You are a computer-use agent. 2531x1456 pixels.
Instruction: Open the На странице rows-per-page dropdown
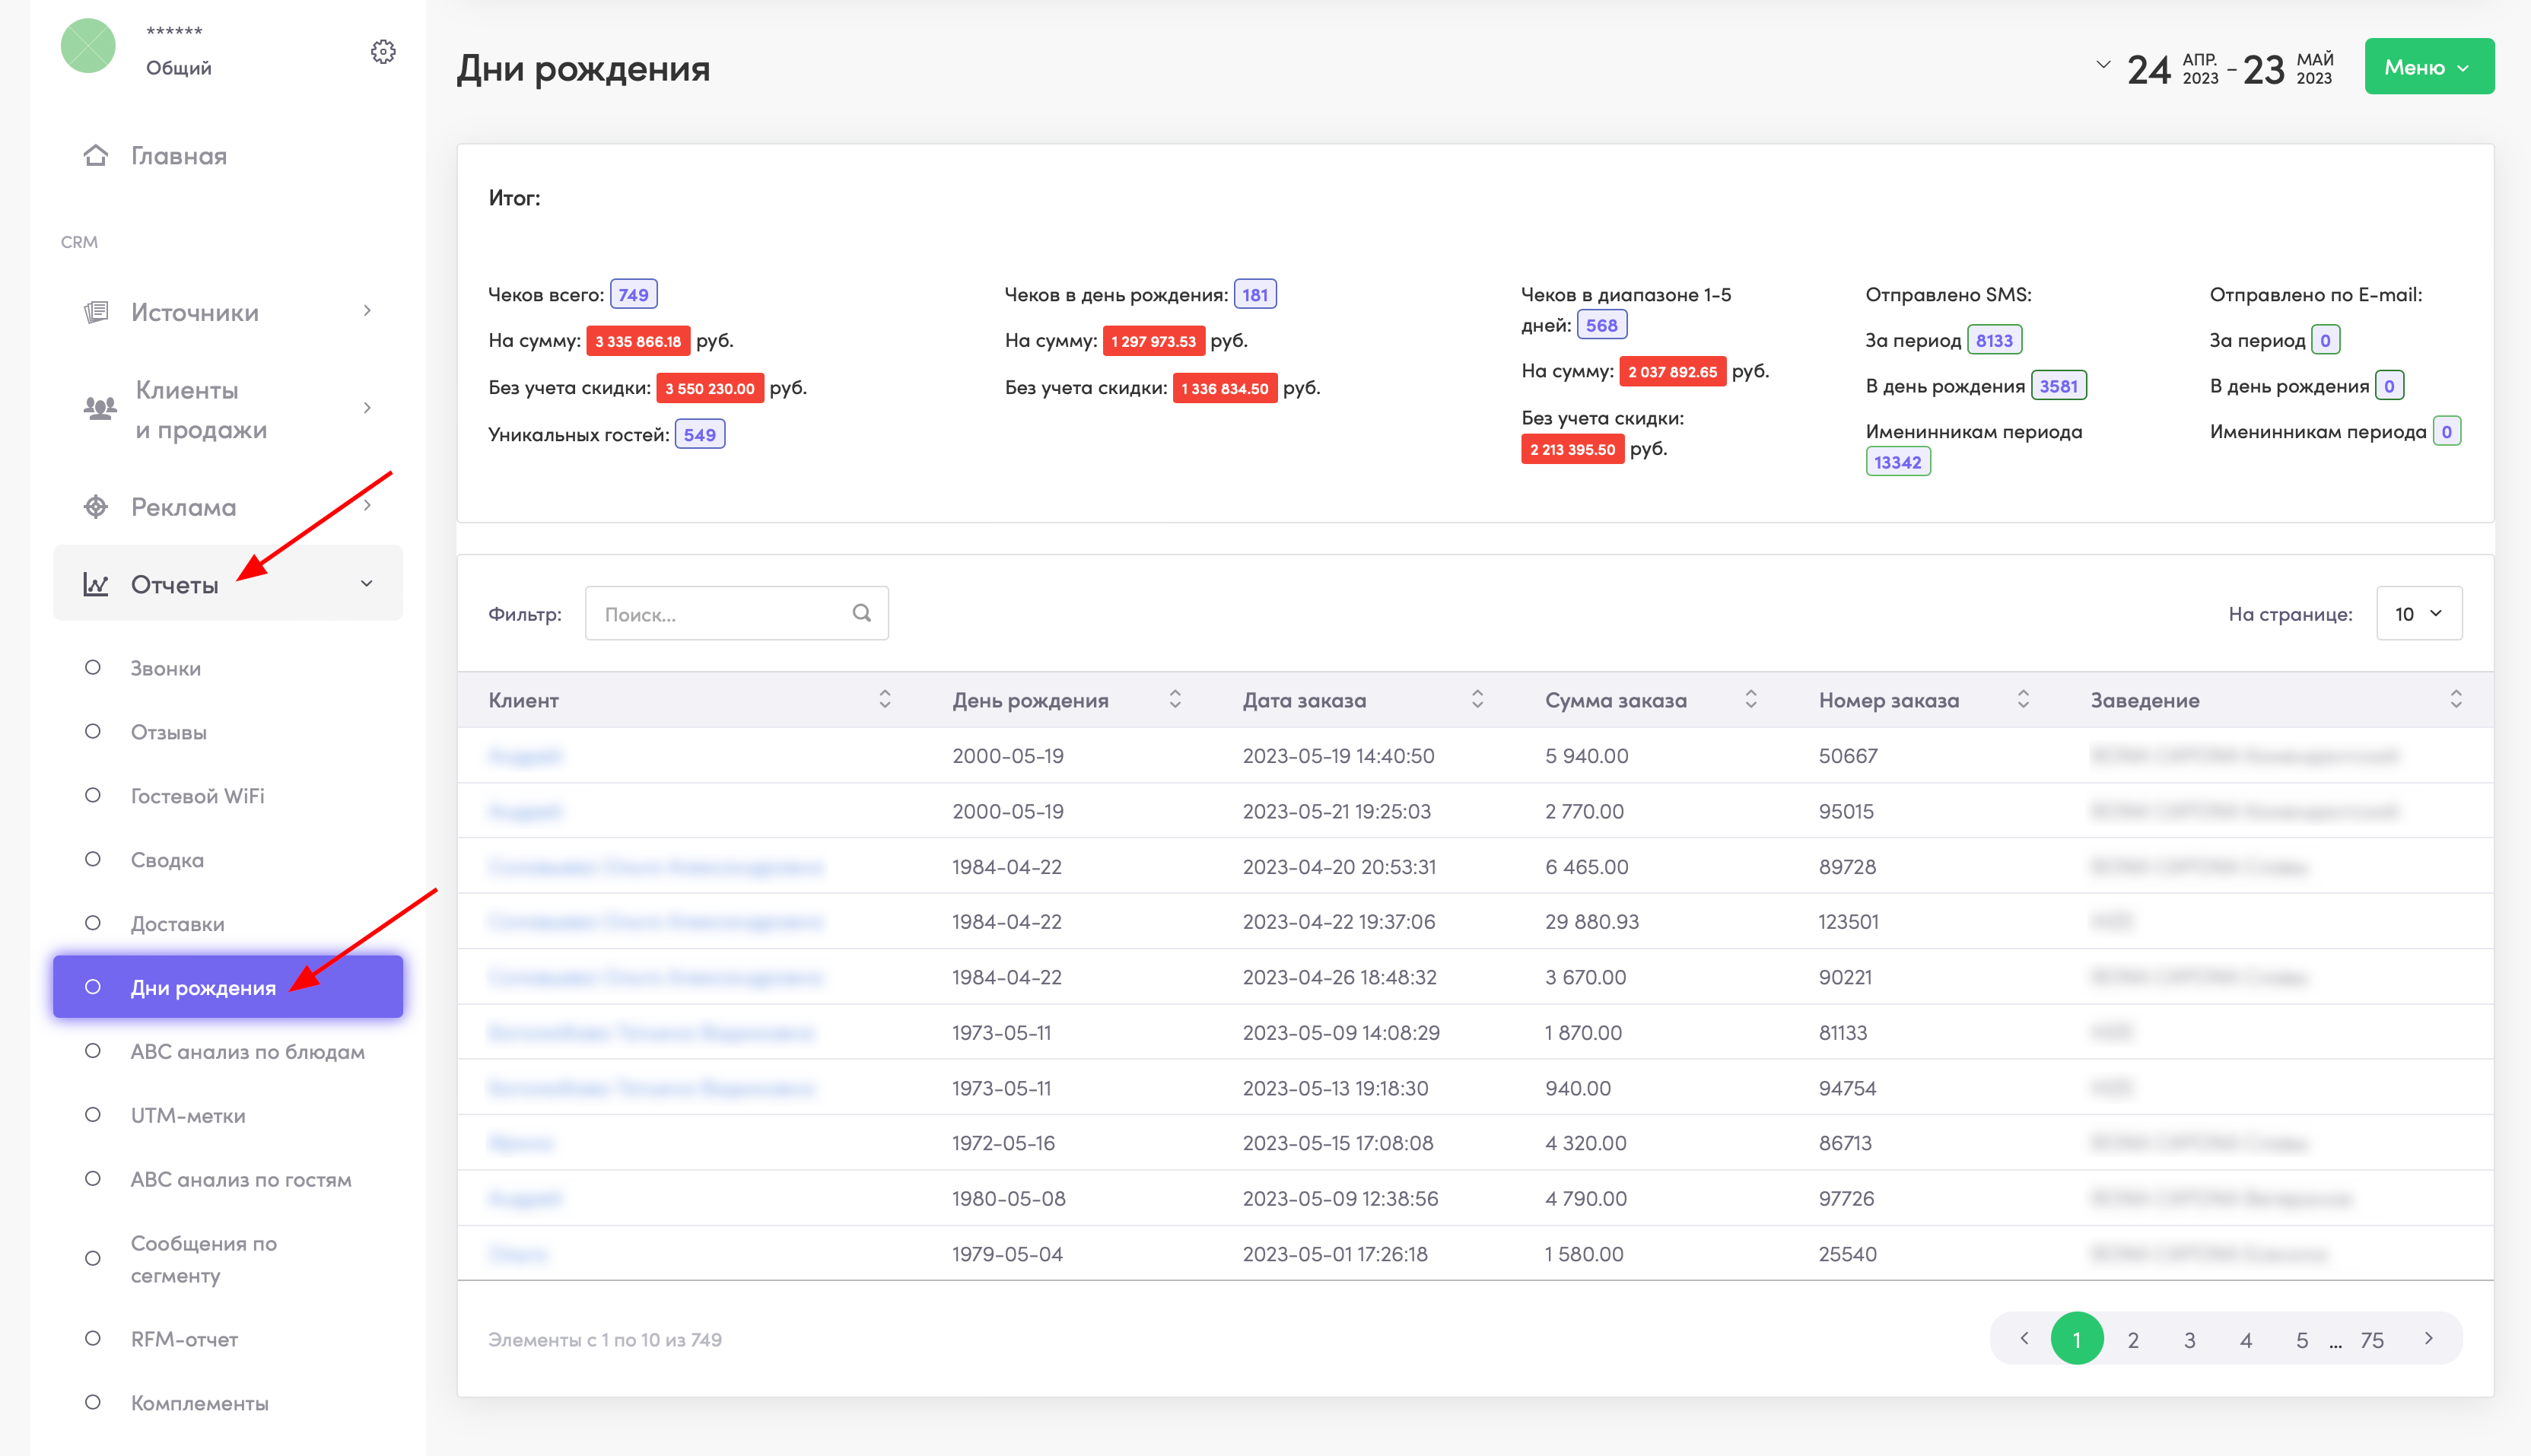pos(2419,613)
